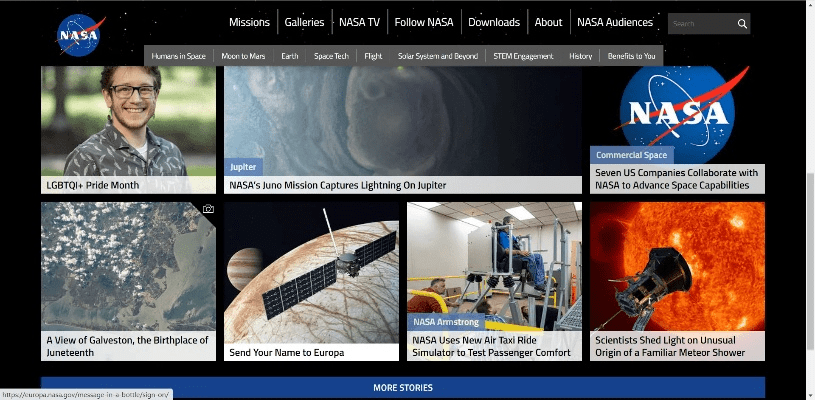This screenshot has height=400, width=815.
Task: Select the History topic
Action: (581, 56)
